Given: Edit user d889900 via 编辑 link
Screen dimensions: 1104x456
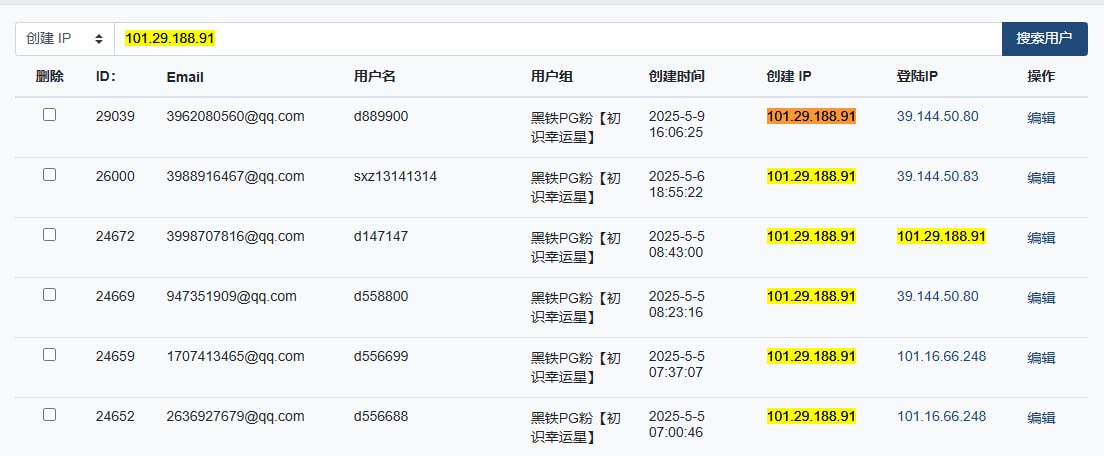Looking at the screenshot, I should tap(1041, 118).
